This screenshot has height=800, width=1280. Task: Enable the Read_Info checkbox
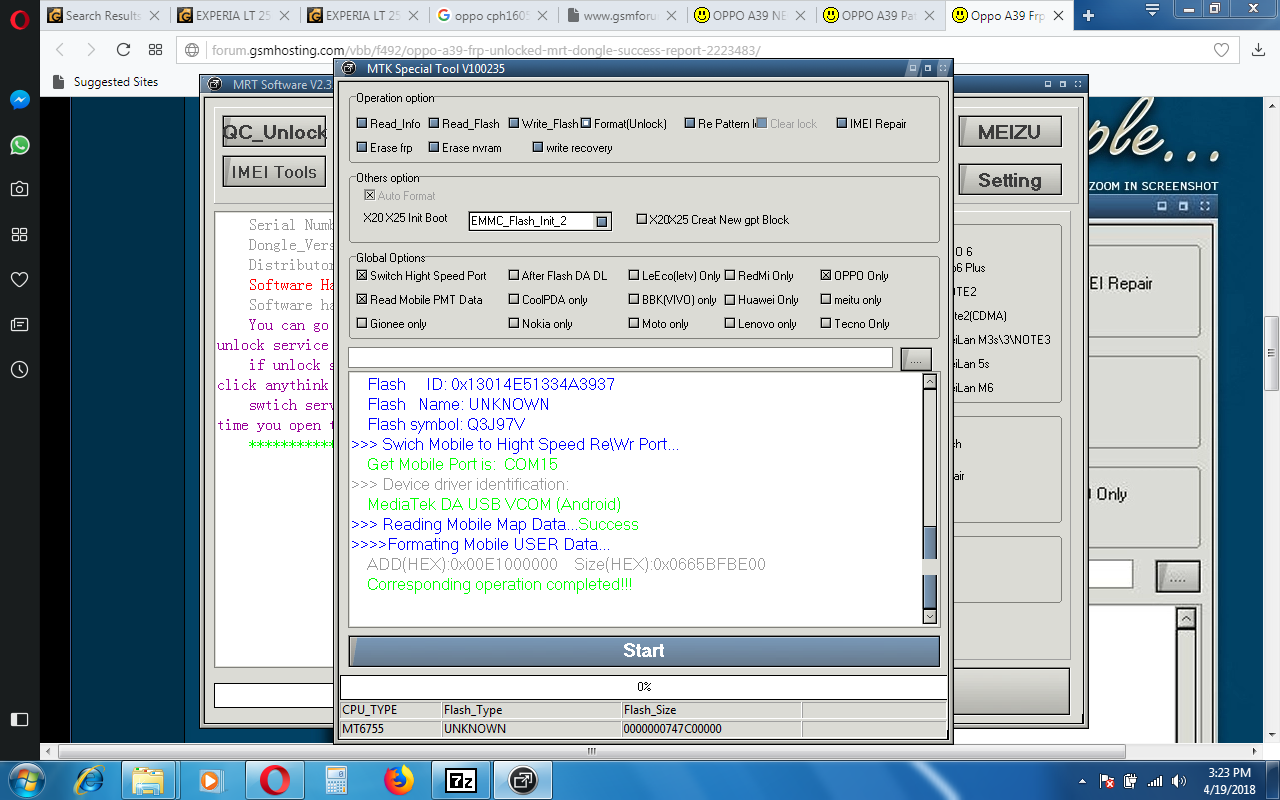pyautogui.click(x=362, y=124)
